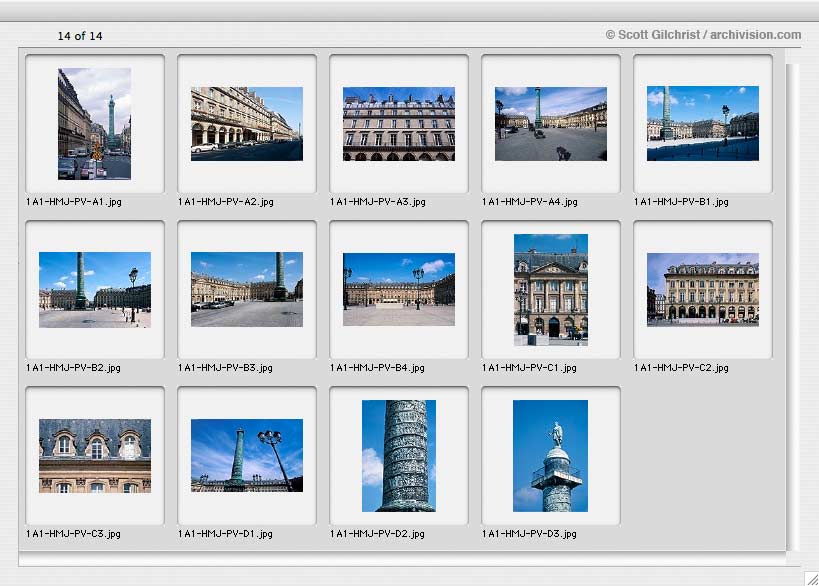Select thumbnail 1A1-HMJ-PV-D1.jpg with street lamp
Image resolution: width=819 pixels, height=586 pixels.
[x=247, y=455]
